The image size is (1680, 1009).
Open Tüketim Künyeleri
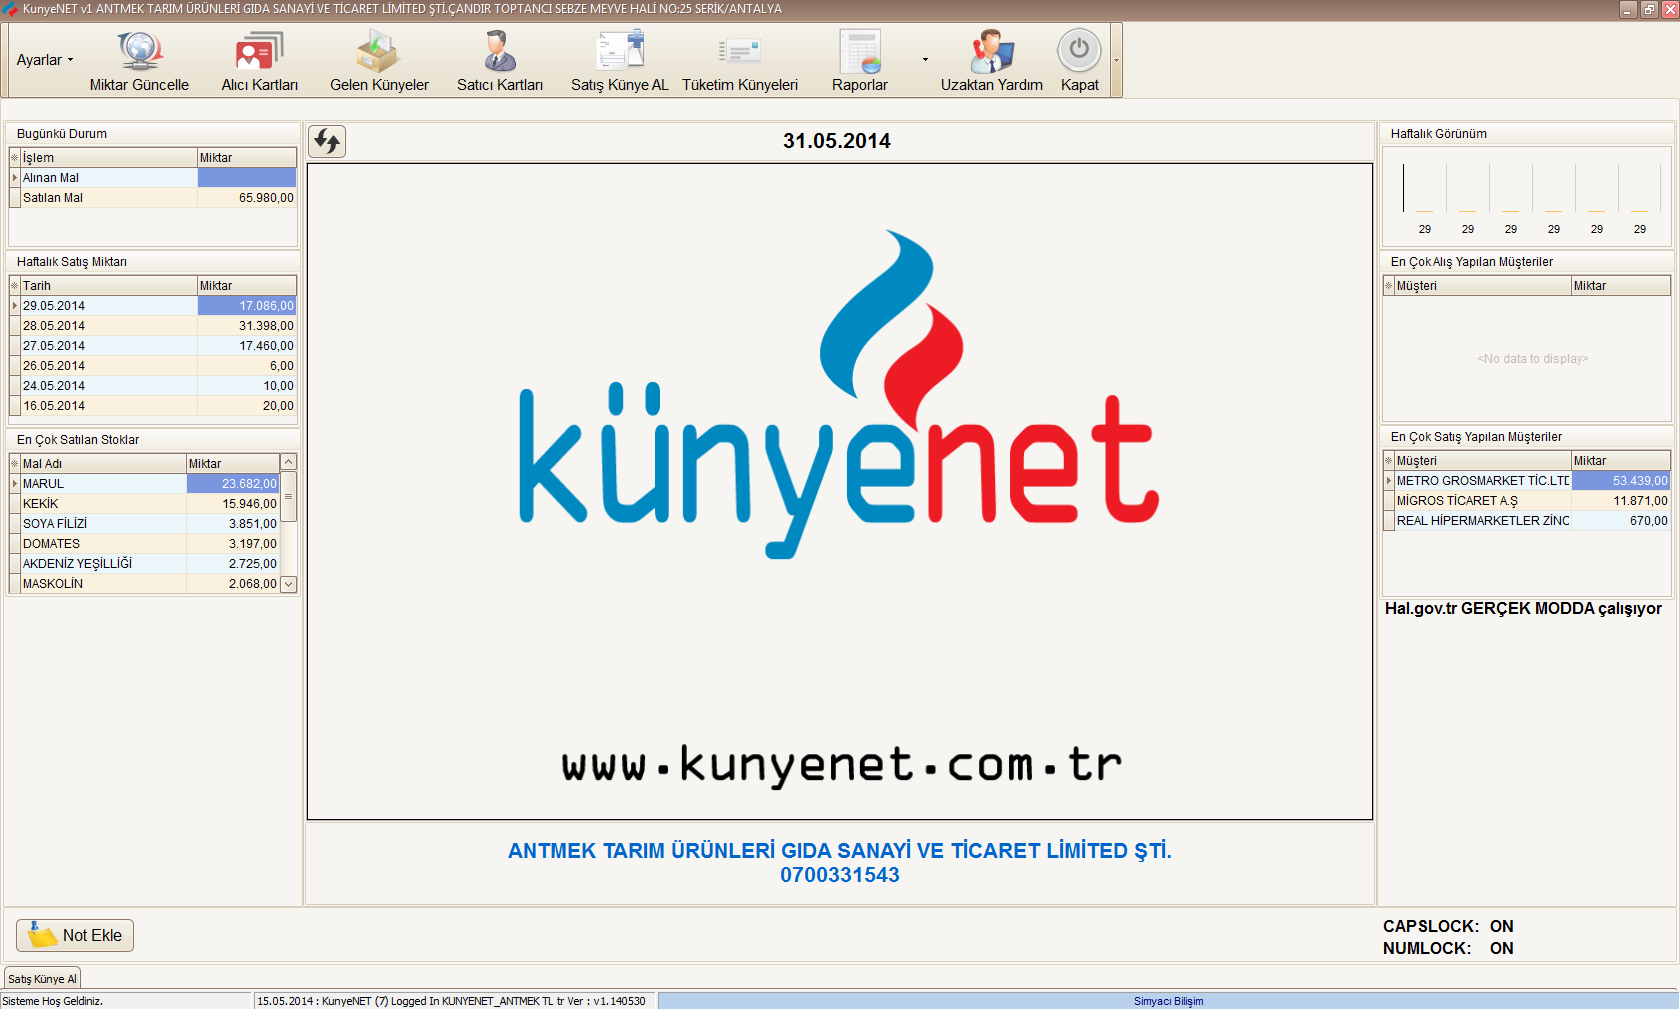tap(740, 62)
